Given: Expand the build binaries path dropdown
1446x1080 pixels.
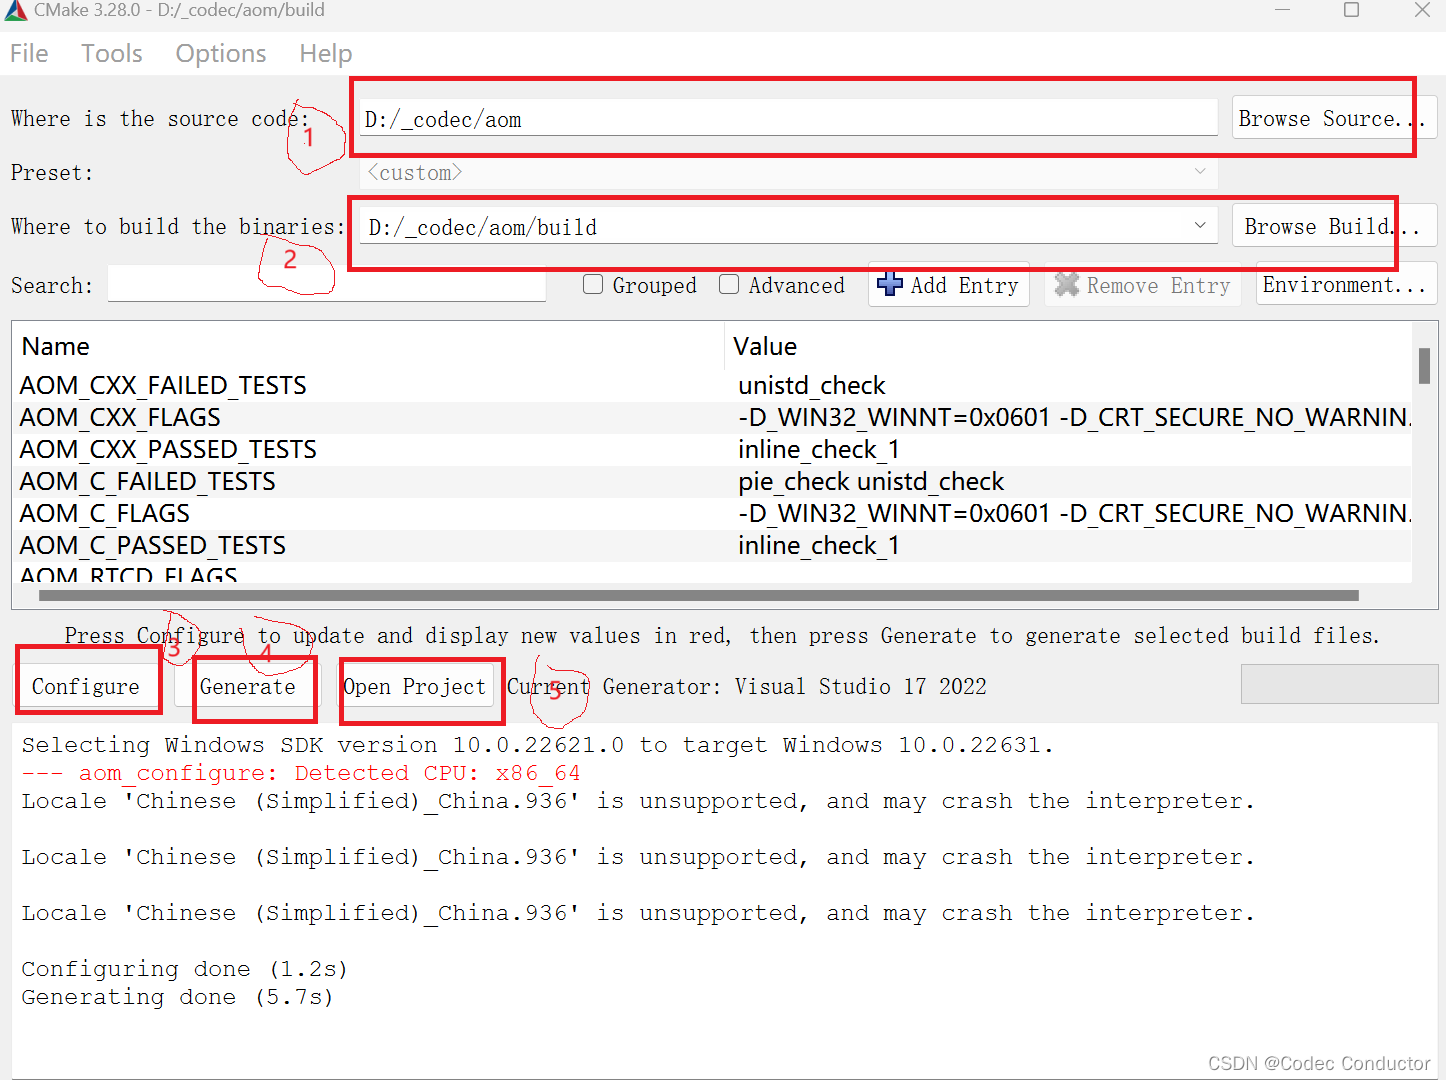Looking at the screenshot, I should (1199, 226).
